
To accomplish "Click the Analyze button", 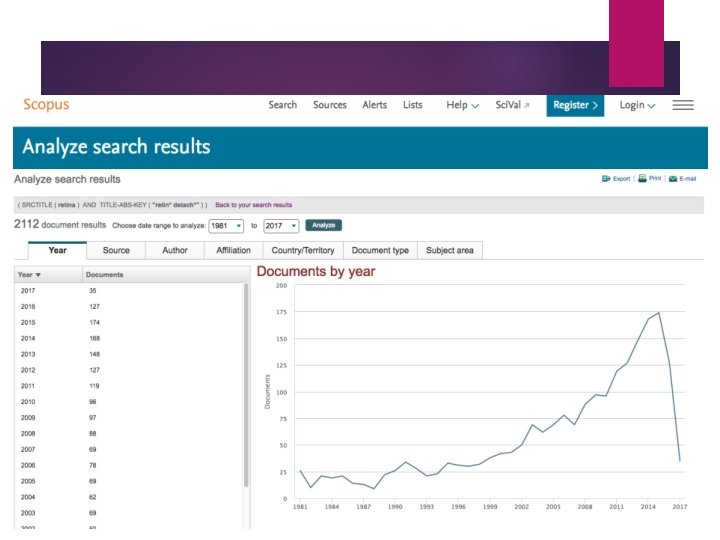I will point(324,225).
